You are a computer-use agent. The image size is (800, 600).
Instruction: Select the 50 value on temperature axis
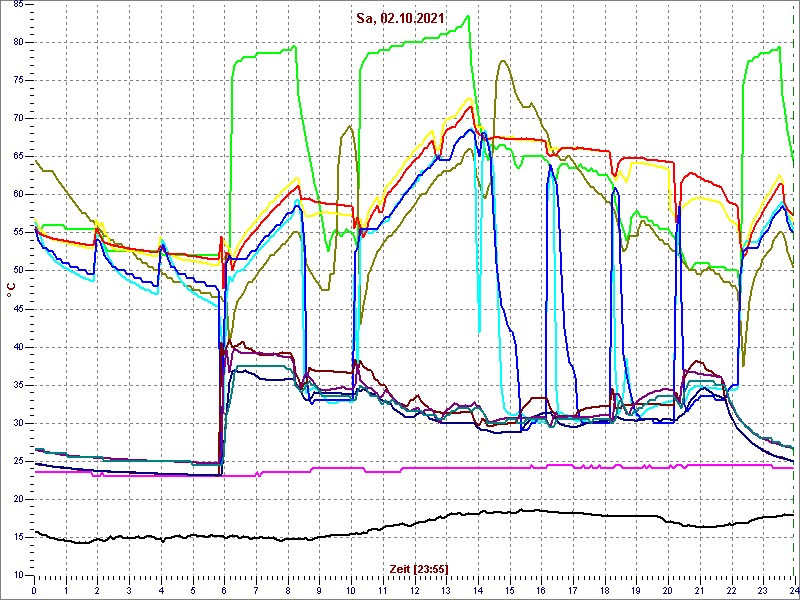pyautogui.click(x=17, y=271)
